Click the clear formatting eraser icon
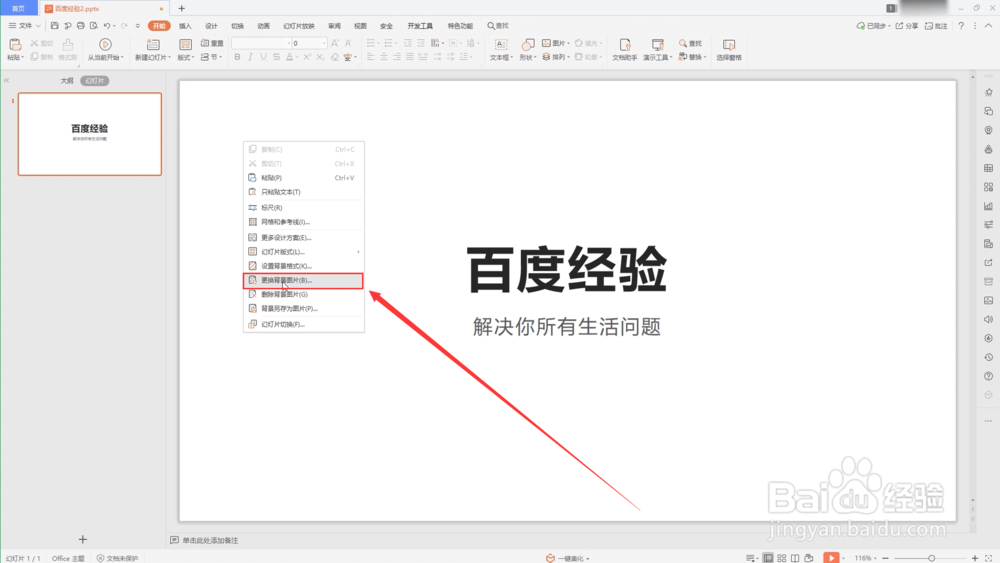Image resolution: width=1000 pixels, height=563 pixels. (334, 57)
